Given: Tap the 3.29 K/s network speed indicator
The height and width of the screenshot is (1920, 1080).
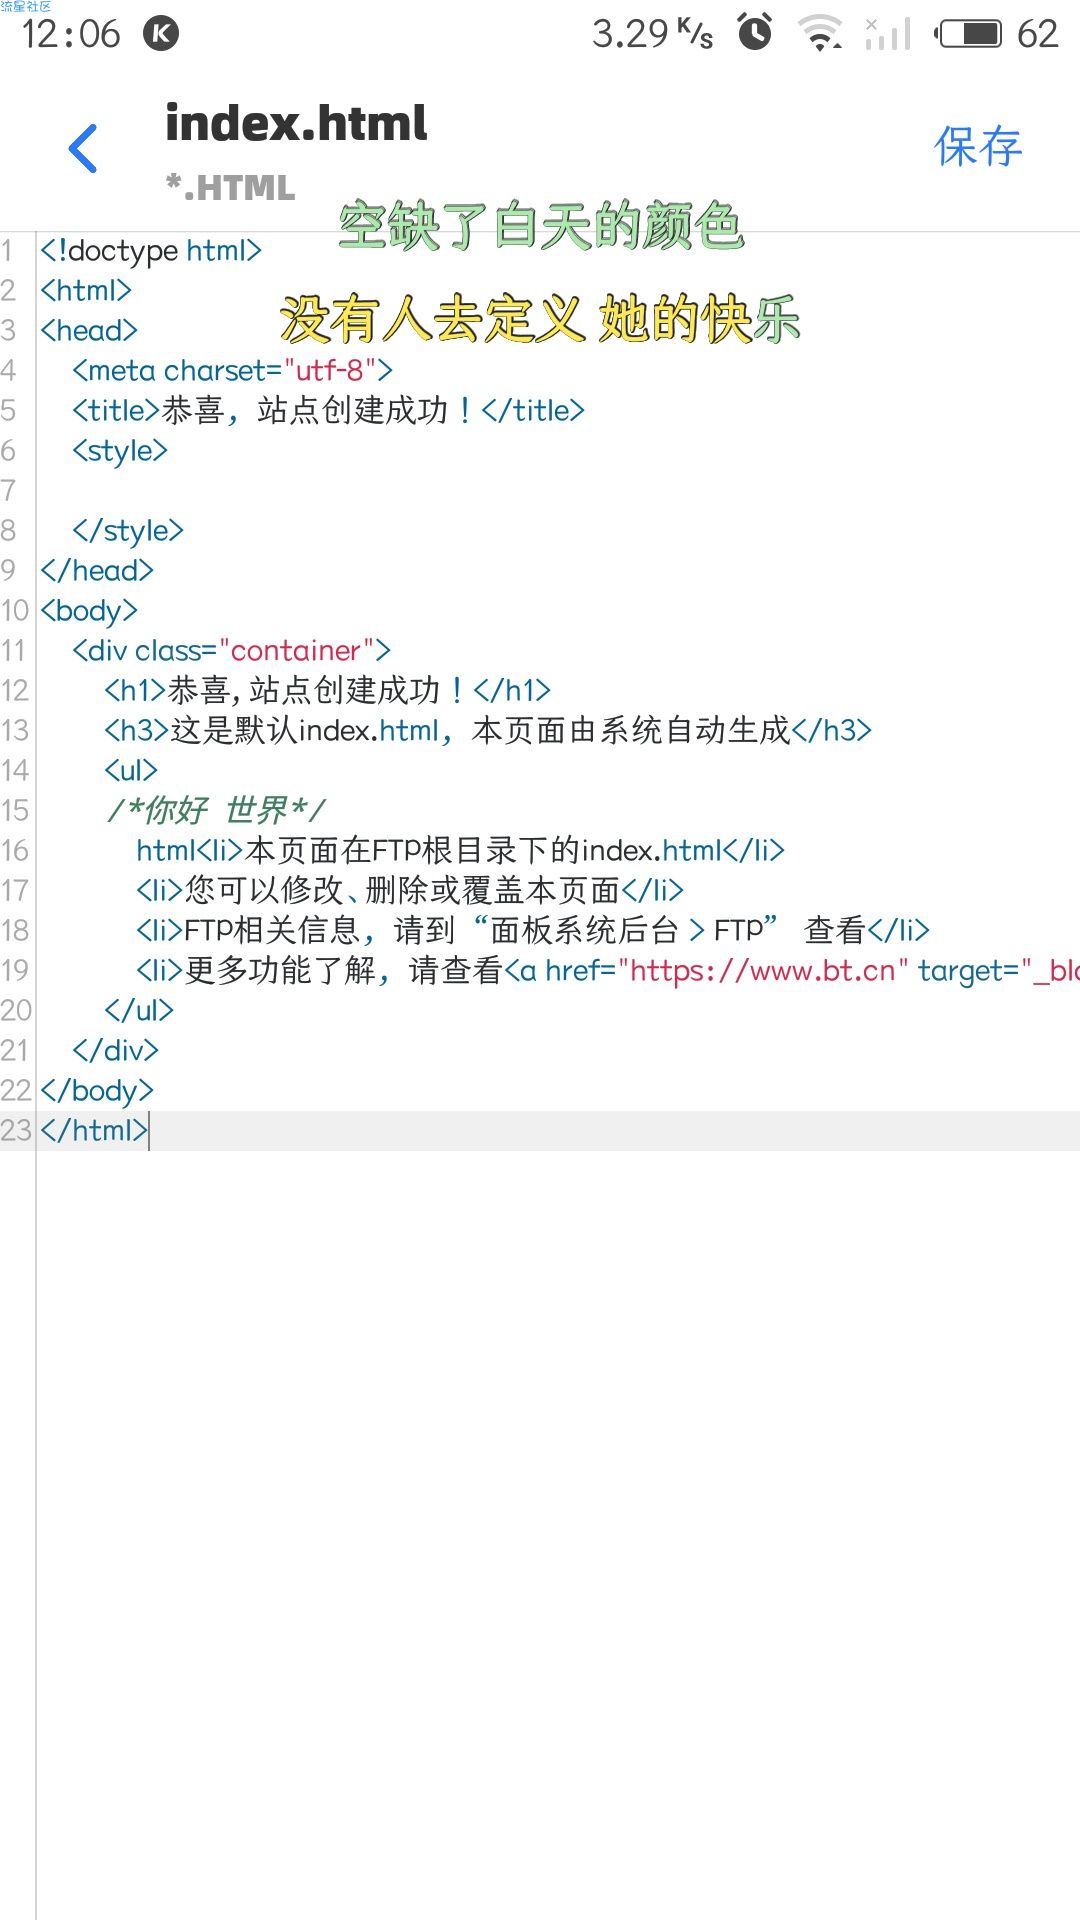Looking at the screenshot, I should [x=652, y=34].
